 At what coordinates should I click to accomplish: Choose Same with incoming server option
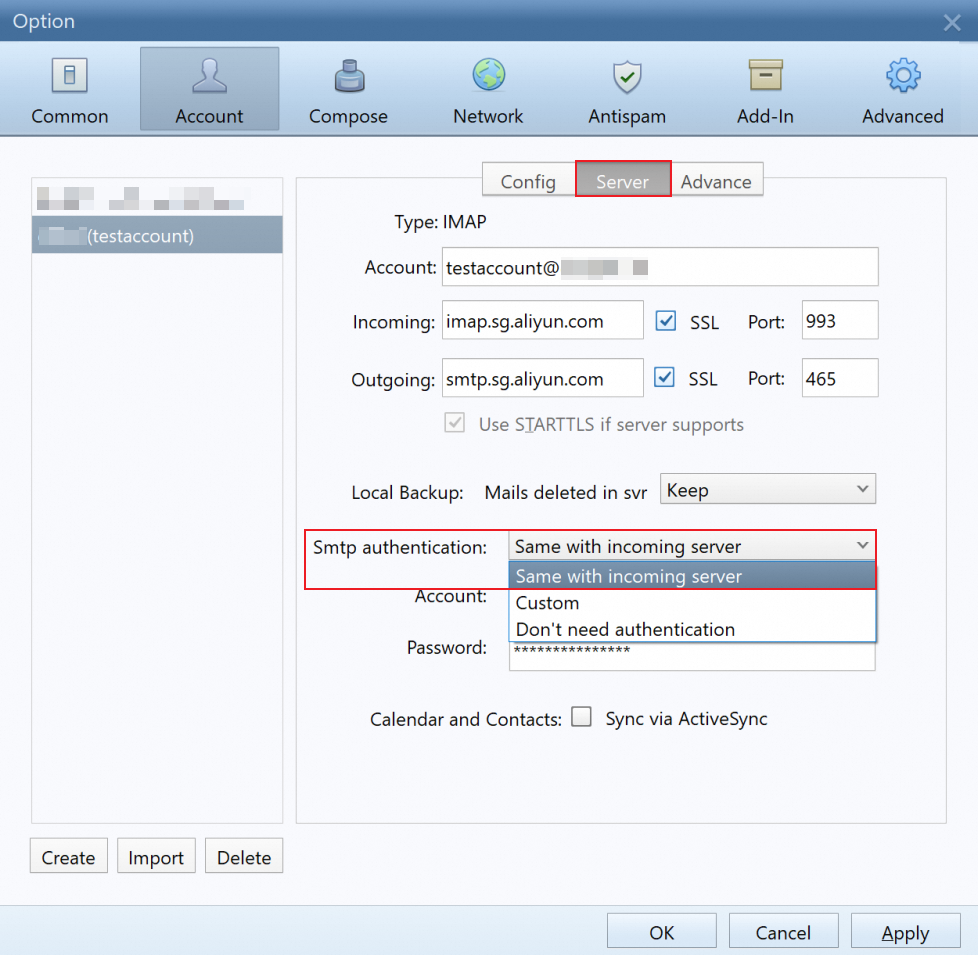point(692,576)
